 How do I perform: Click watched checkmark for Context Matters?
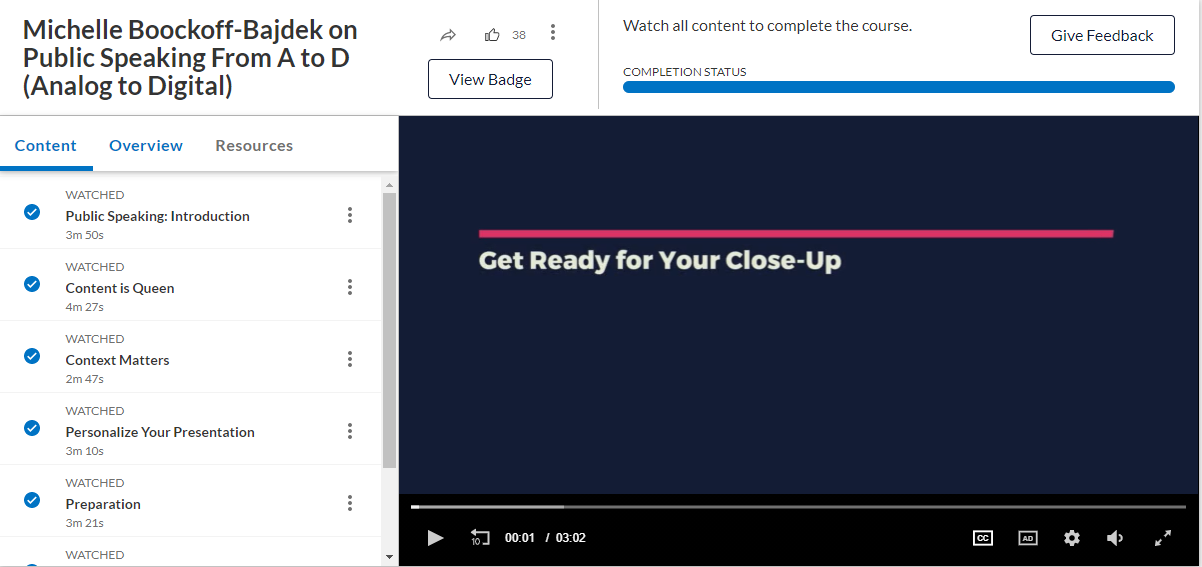coord(32,356)
